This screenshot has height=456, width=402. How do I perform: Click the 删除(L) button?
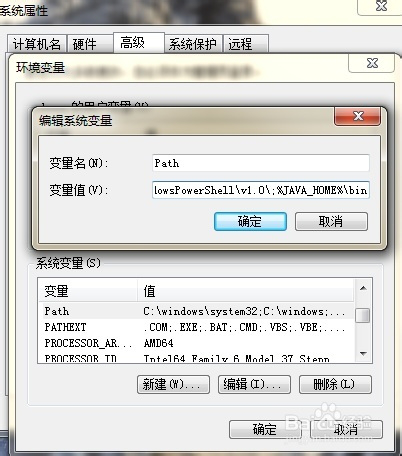[x=335, y=384]
